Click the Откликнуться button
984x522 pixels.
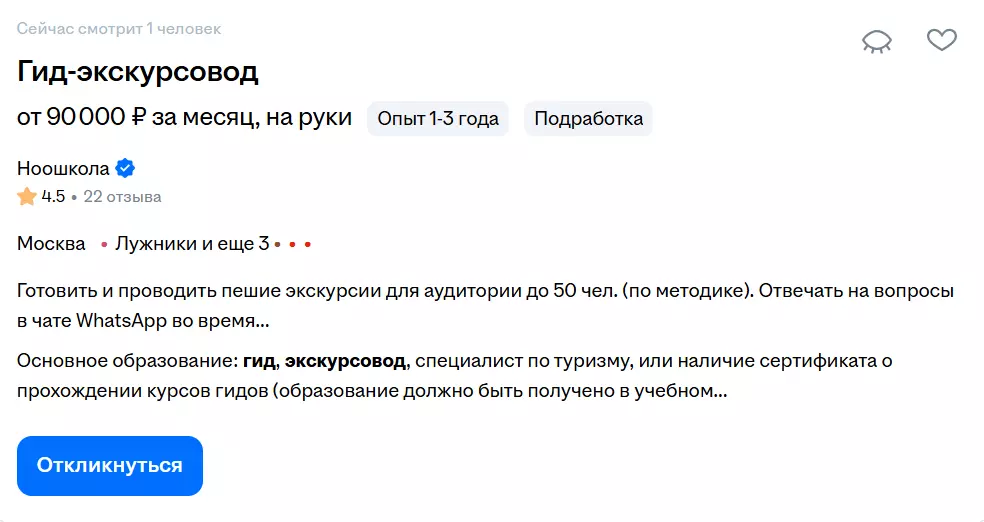[110, 466]
